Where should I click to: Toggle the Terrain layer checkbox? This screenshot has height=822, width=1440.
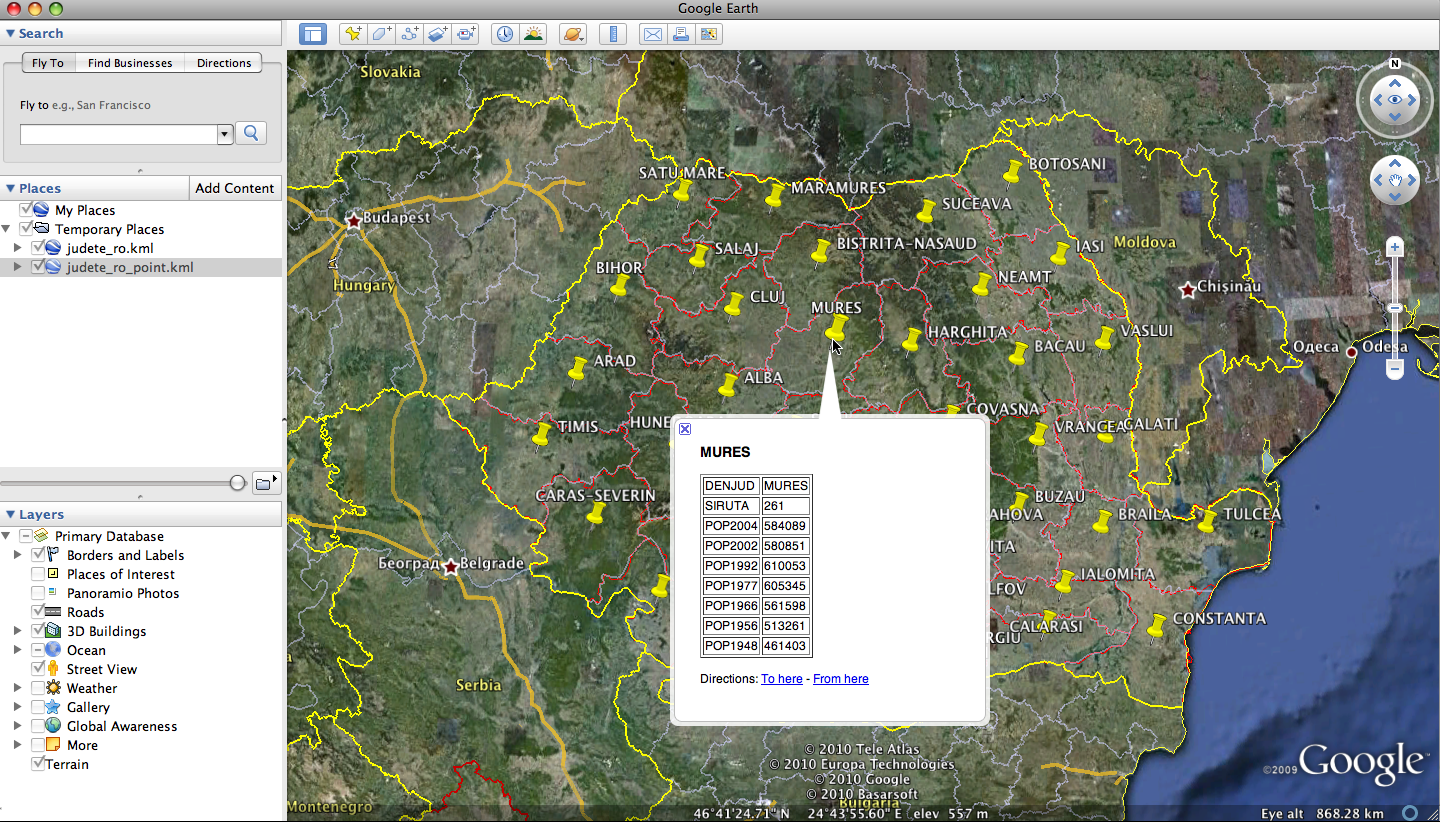(38, 764)
